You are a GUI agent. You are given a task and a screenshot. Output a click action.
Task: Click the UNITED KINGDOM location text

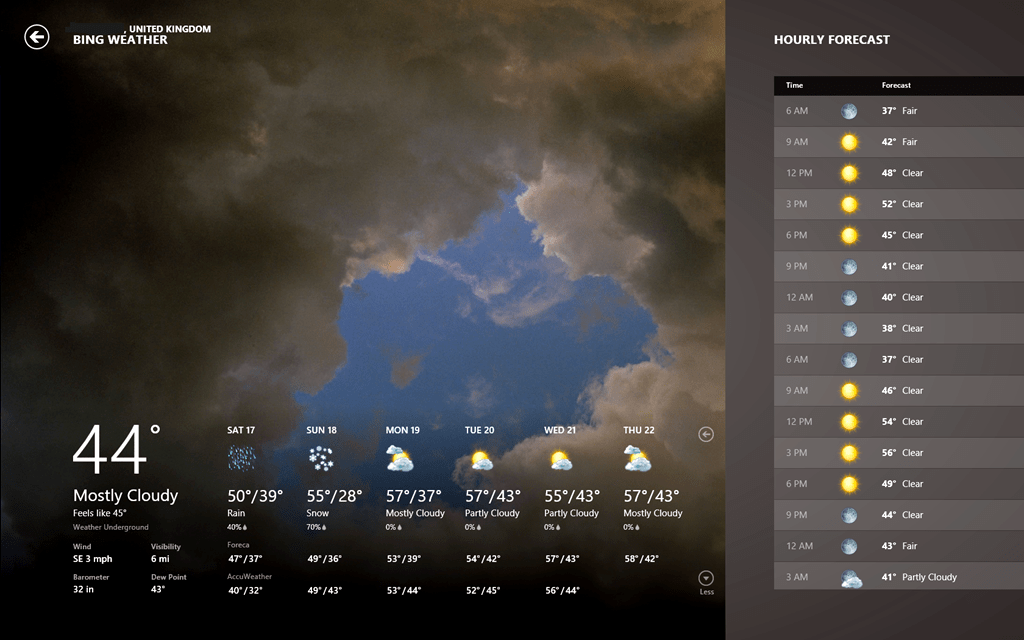(170, 29)
